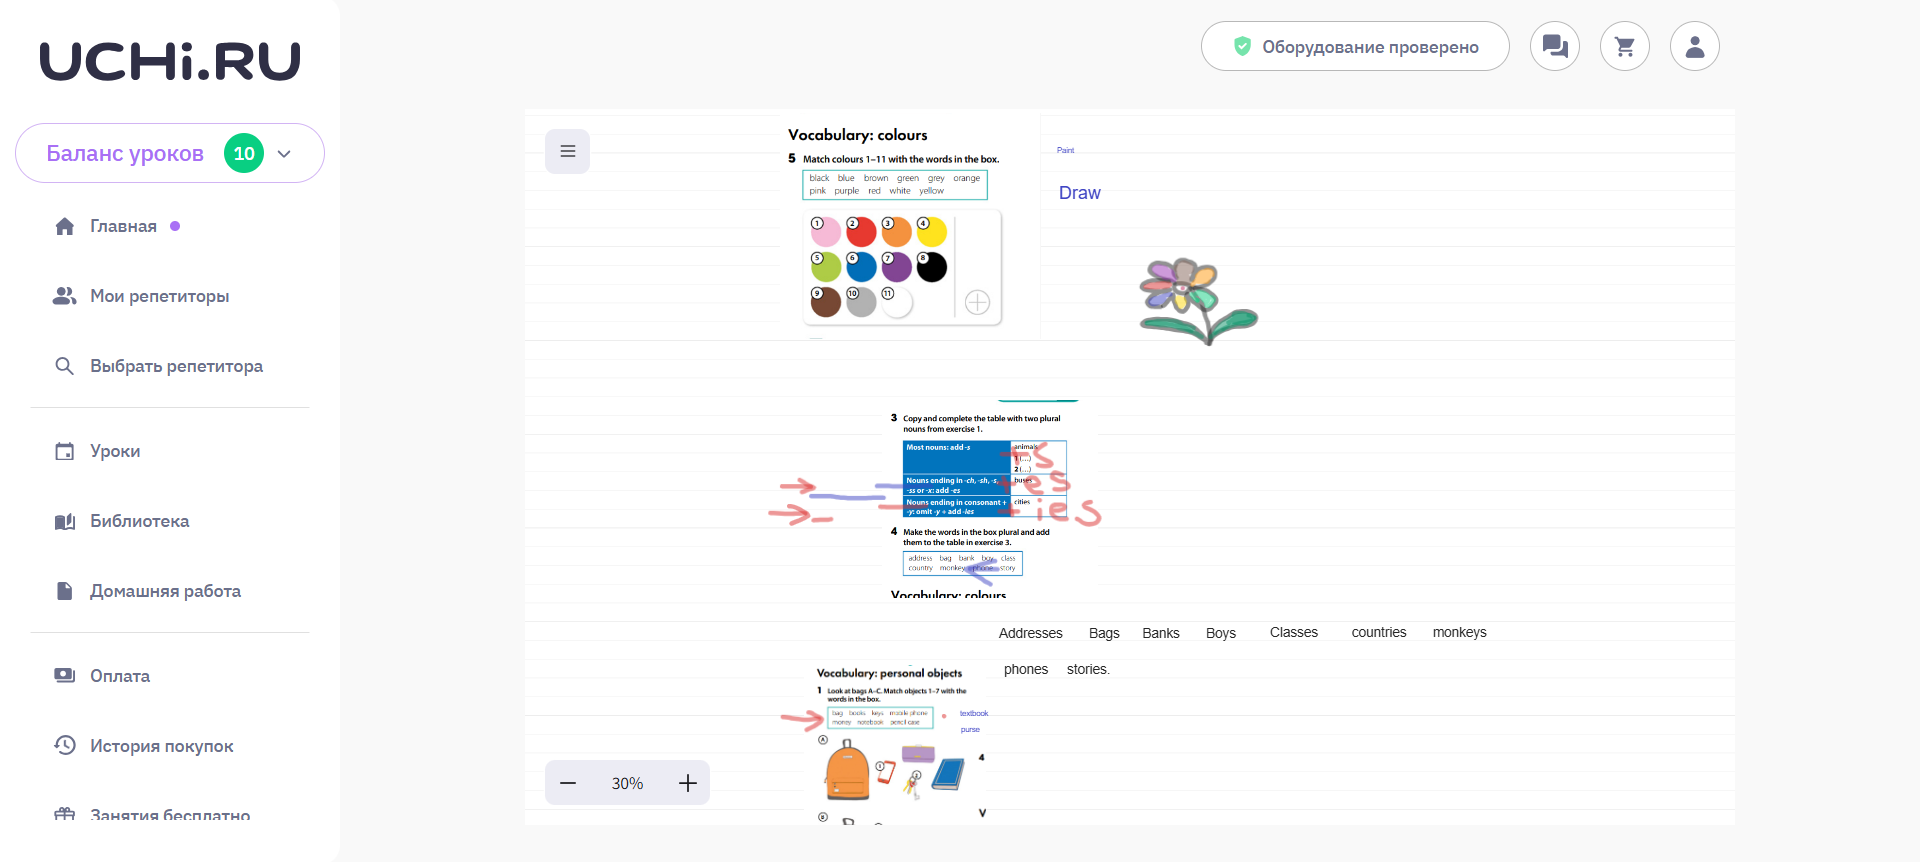Viewport: 1920px width, 862px height.
Task: Click the zoom out minus button
Action: pyautogui.click(x=568, y=783)
